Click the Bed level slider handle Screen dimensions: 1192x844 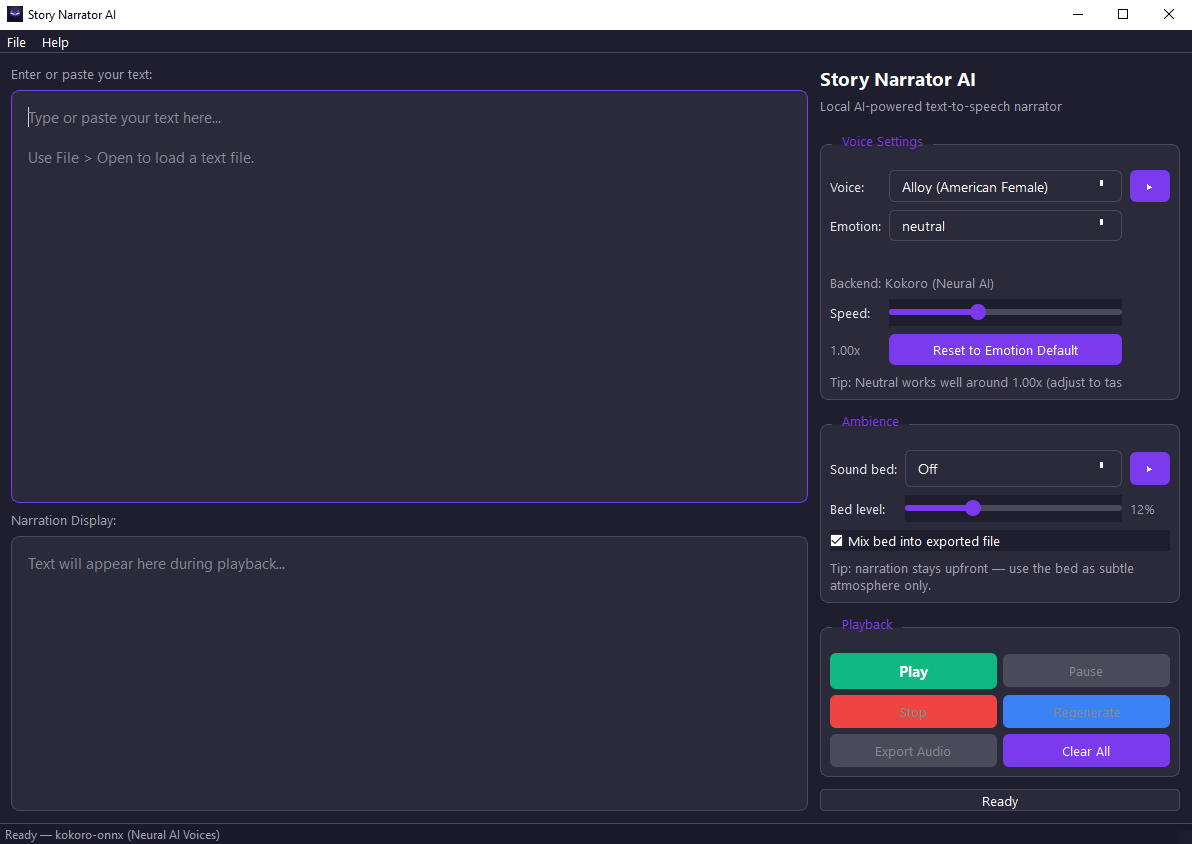click(x=972, y=509)
